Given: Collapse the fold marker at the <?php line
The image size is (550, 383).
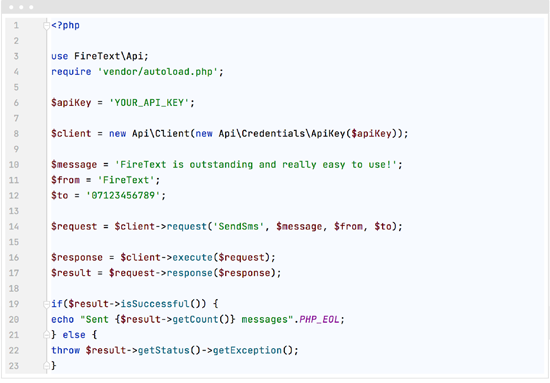Looking at the screenshot, I should 46,26.
